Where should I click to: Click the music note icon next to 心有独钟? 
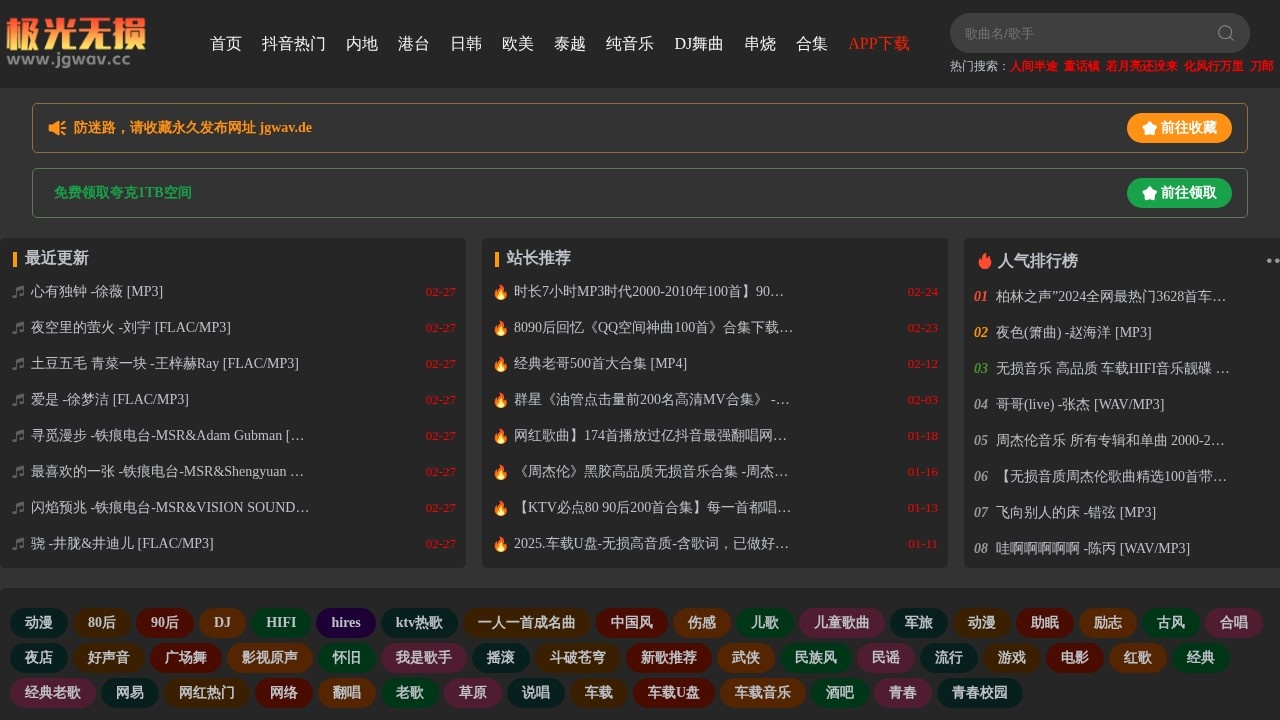18,291
